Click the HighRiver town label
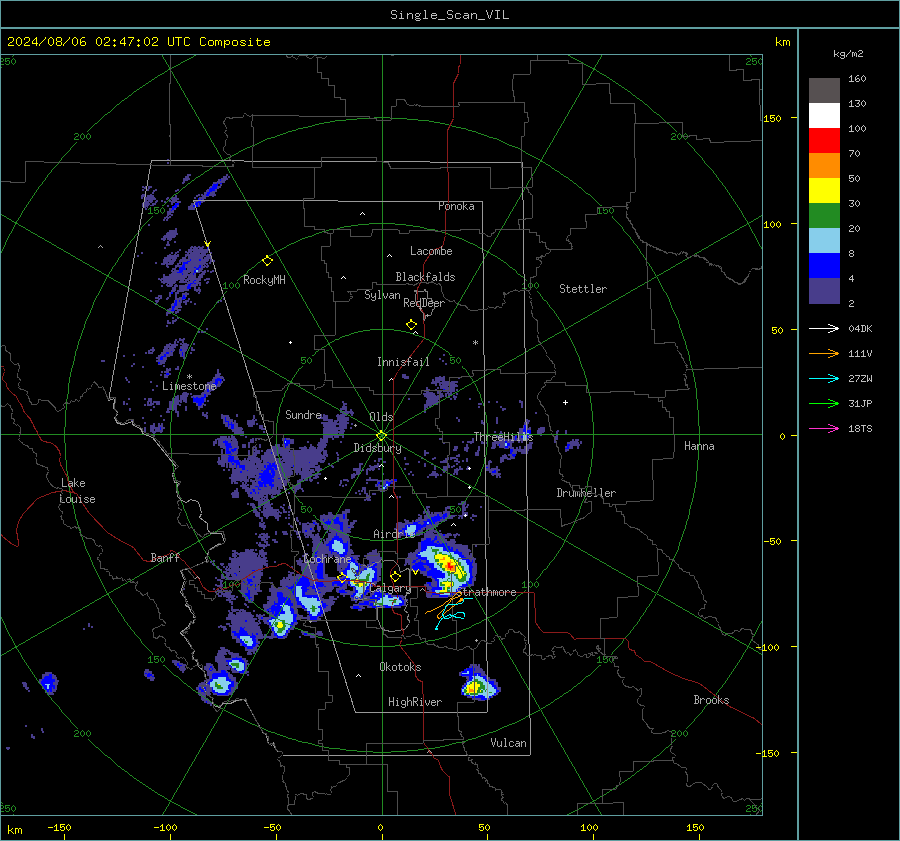The width and height of the screenshot is (900, 841). pos(415,702)
